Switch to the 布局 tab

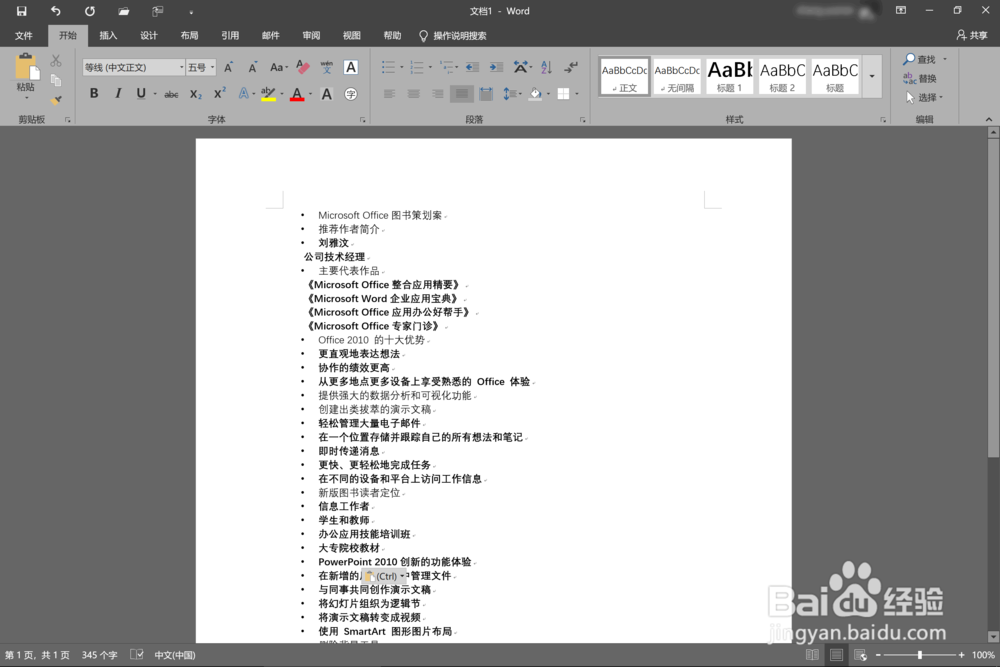[189, 36]
